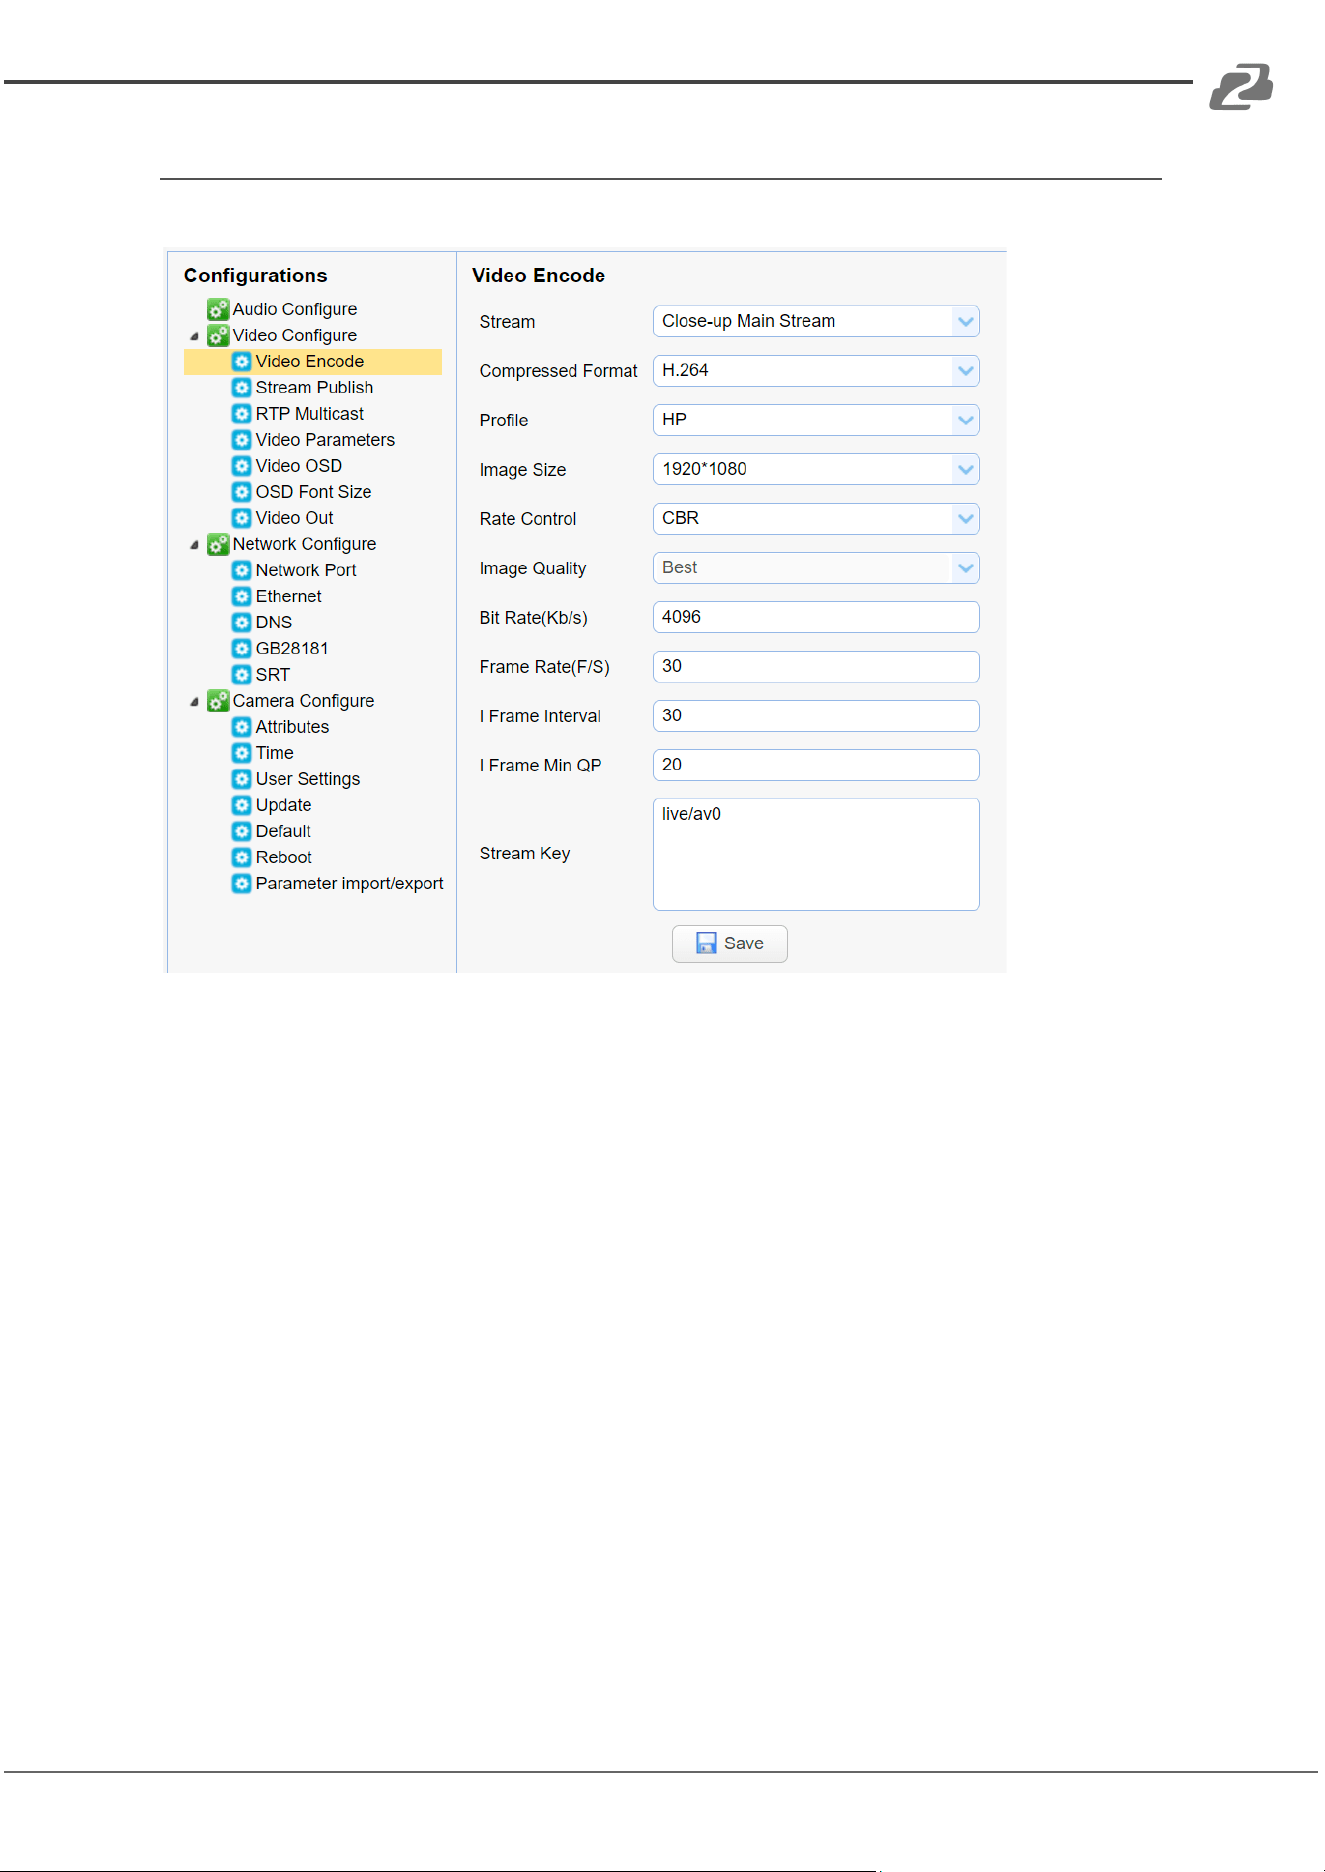Open the Video Out page
The width and height of the screenshot is (1325, 1872).
pyautogui.click(x=294, y=518)
